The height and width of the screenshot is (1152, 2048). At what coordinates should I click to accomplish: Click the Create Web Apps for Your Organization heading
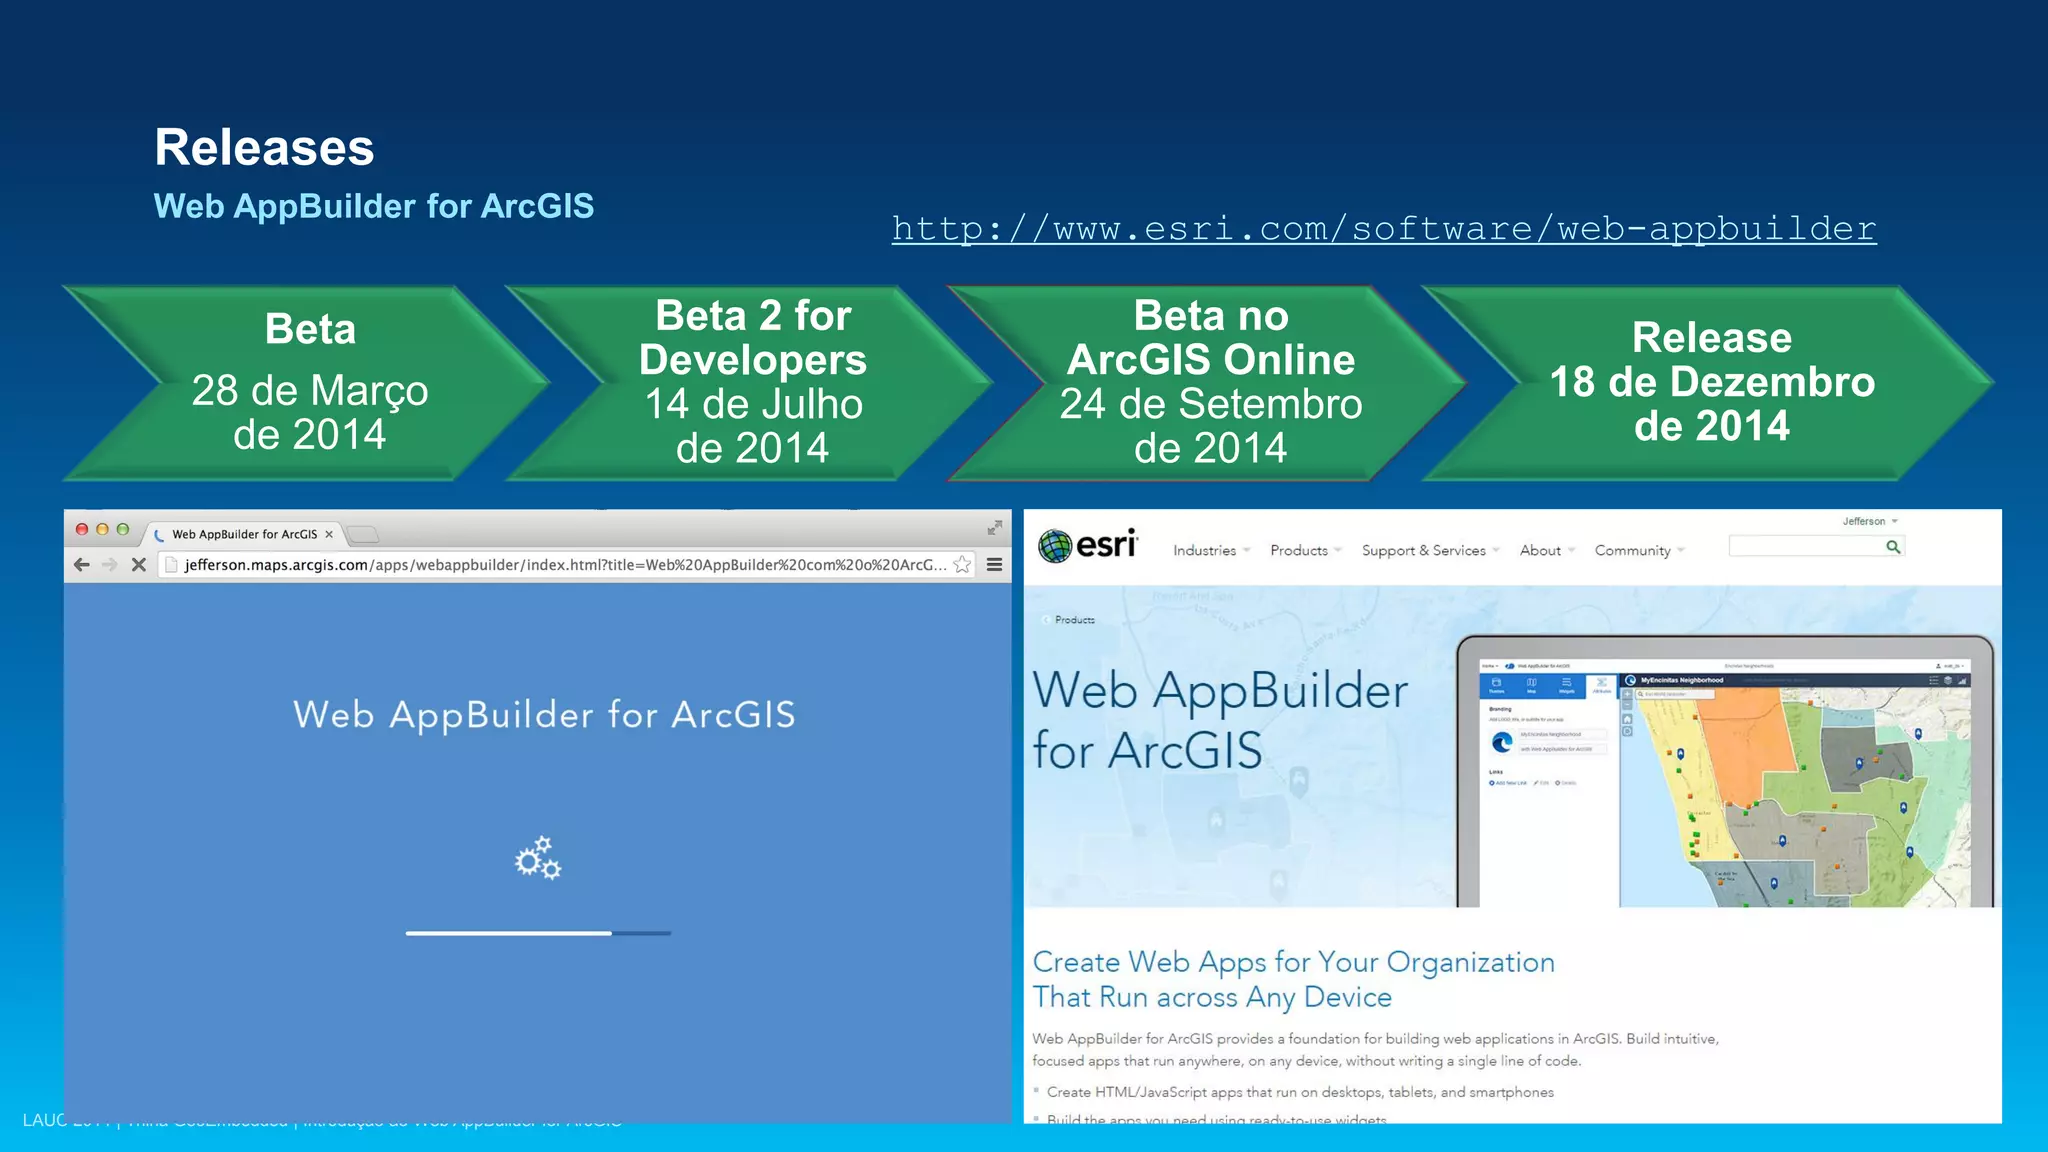[x=1293, y=979]
